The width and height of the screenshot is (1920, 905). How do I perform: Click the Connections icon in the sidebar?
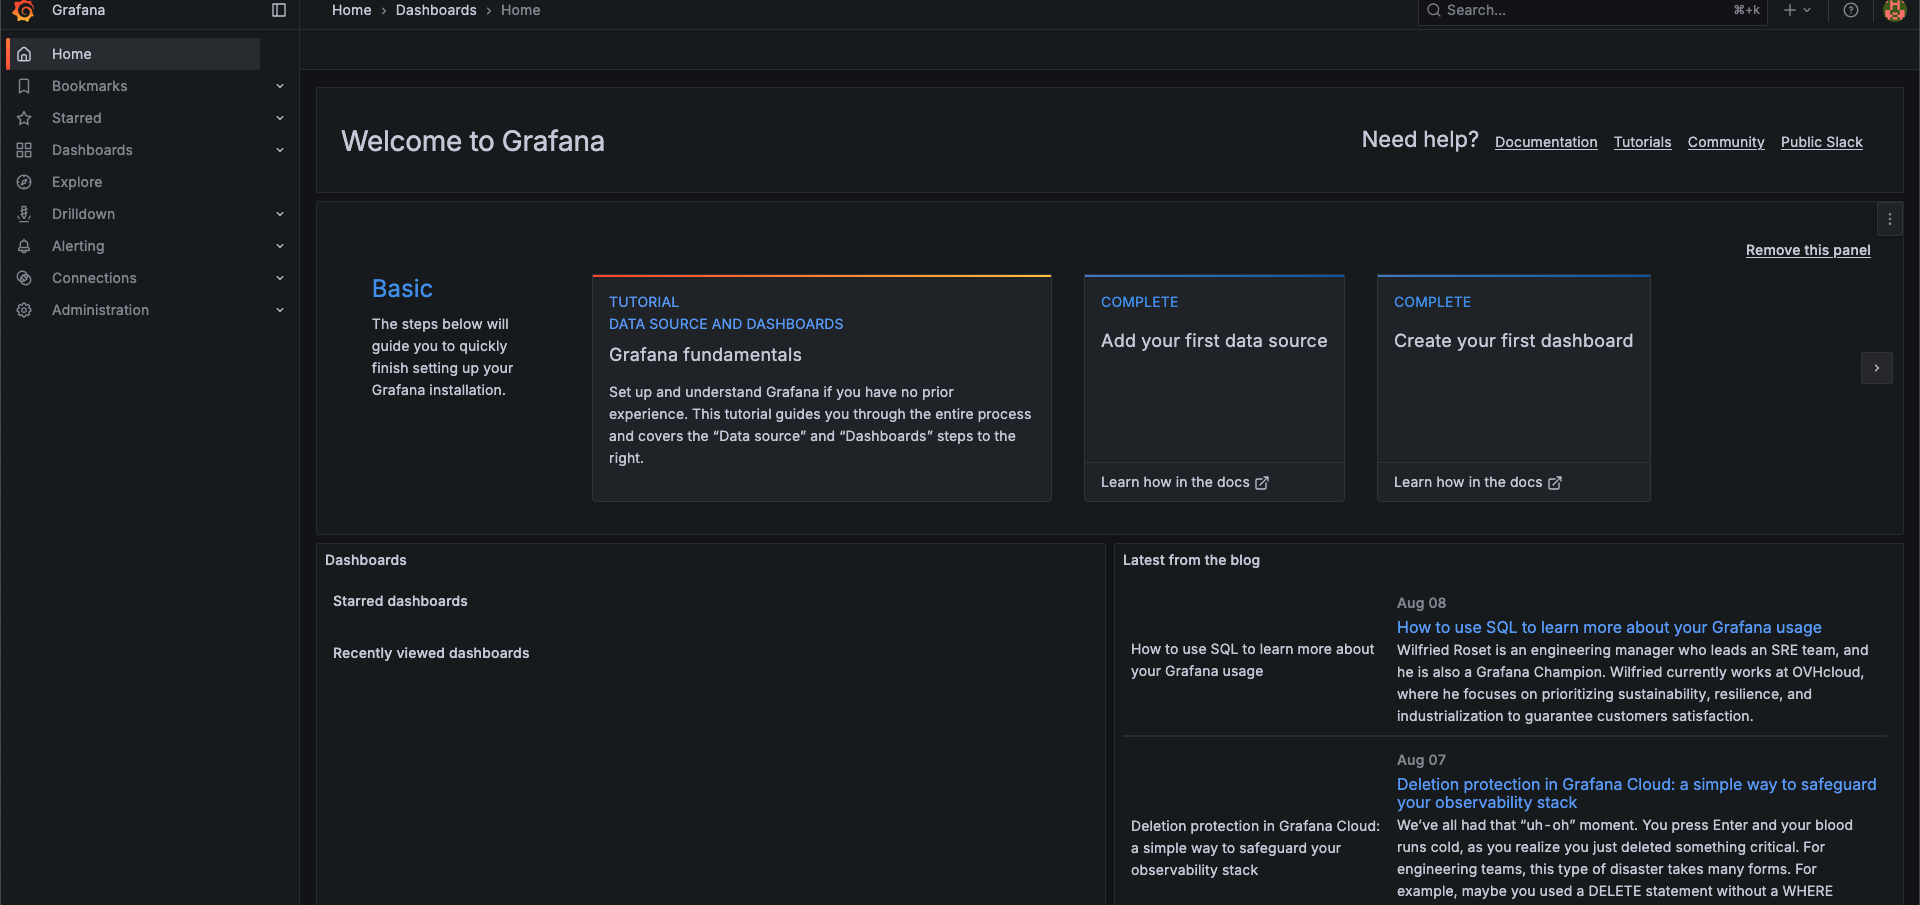(24, 278)
